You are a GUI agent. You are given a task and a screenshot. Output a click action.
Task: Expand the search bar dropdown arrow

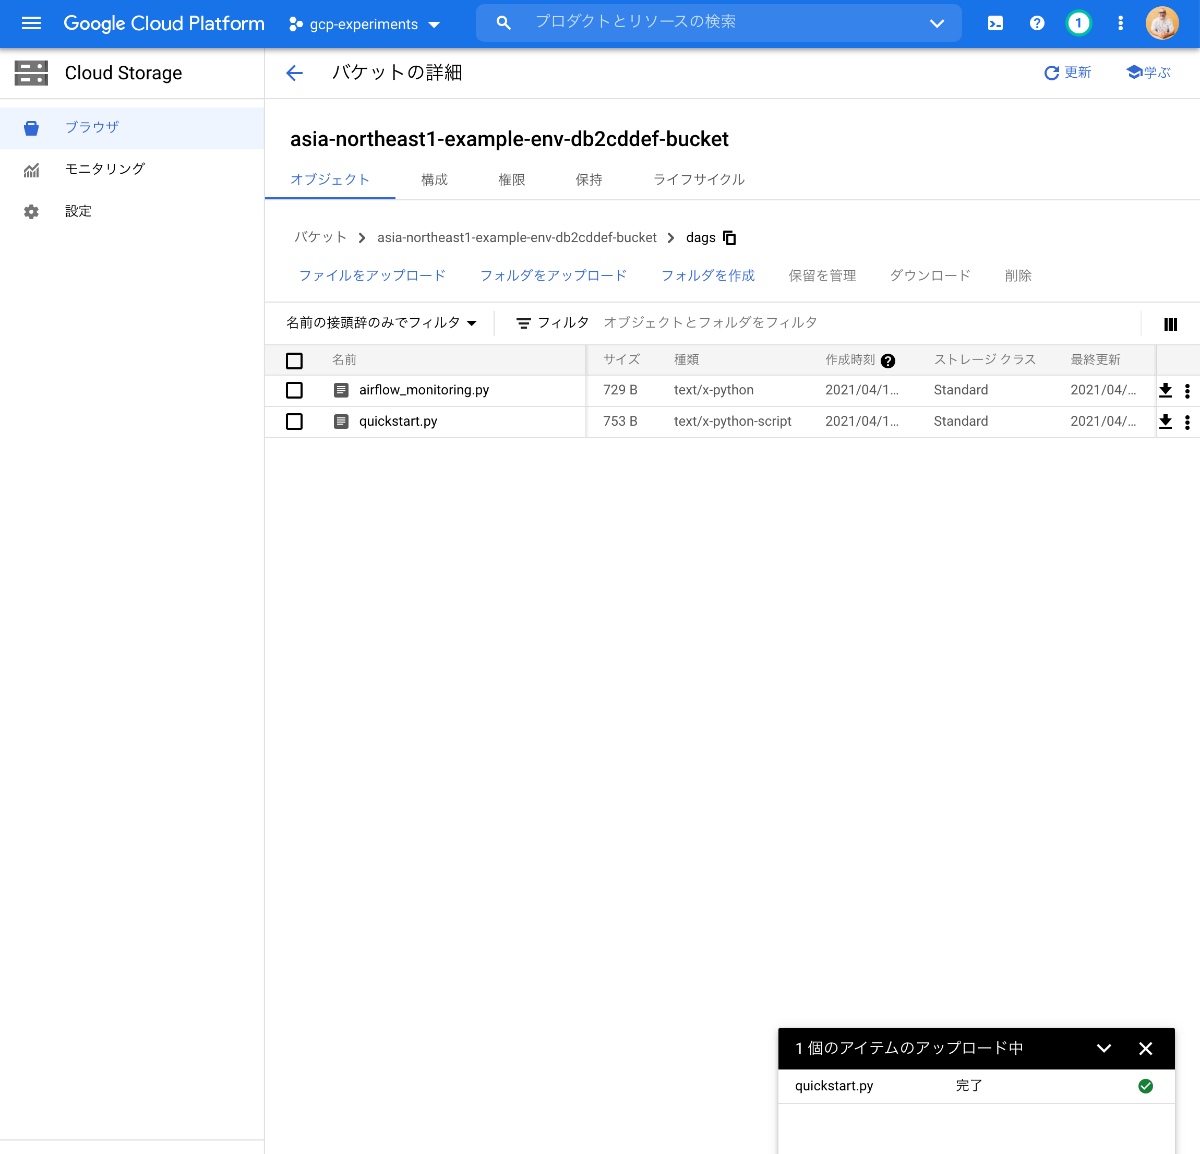point(937,23)
